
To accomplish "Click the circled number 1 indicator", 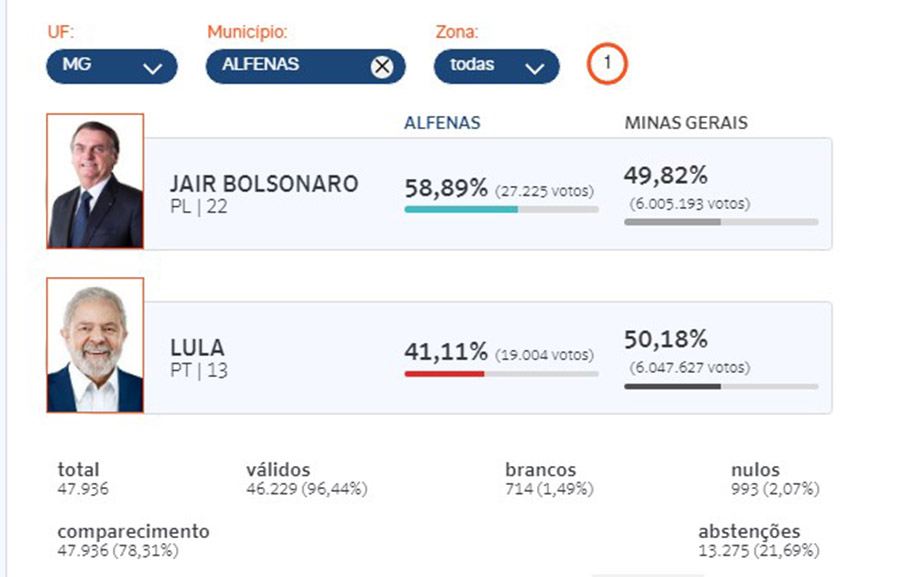I will (607, 64).
